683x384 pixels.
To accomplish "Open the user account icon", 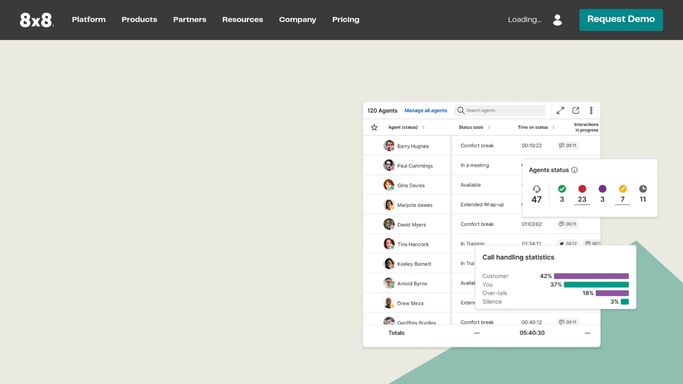I will [x=557, y=20].
